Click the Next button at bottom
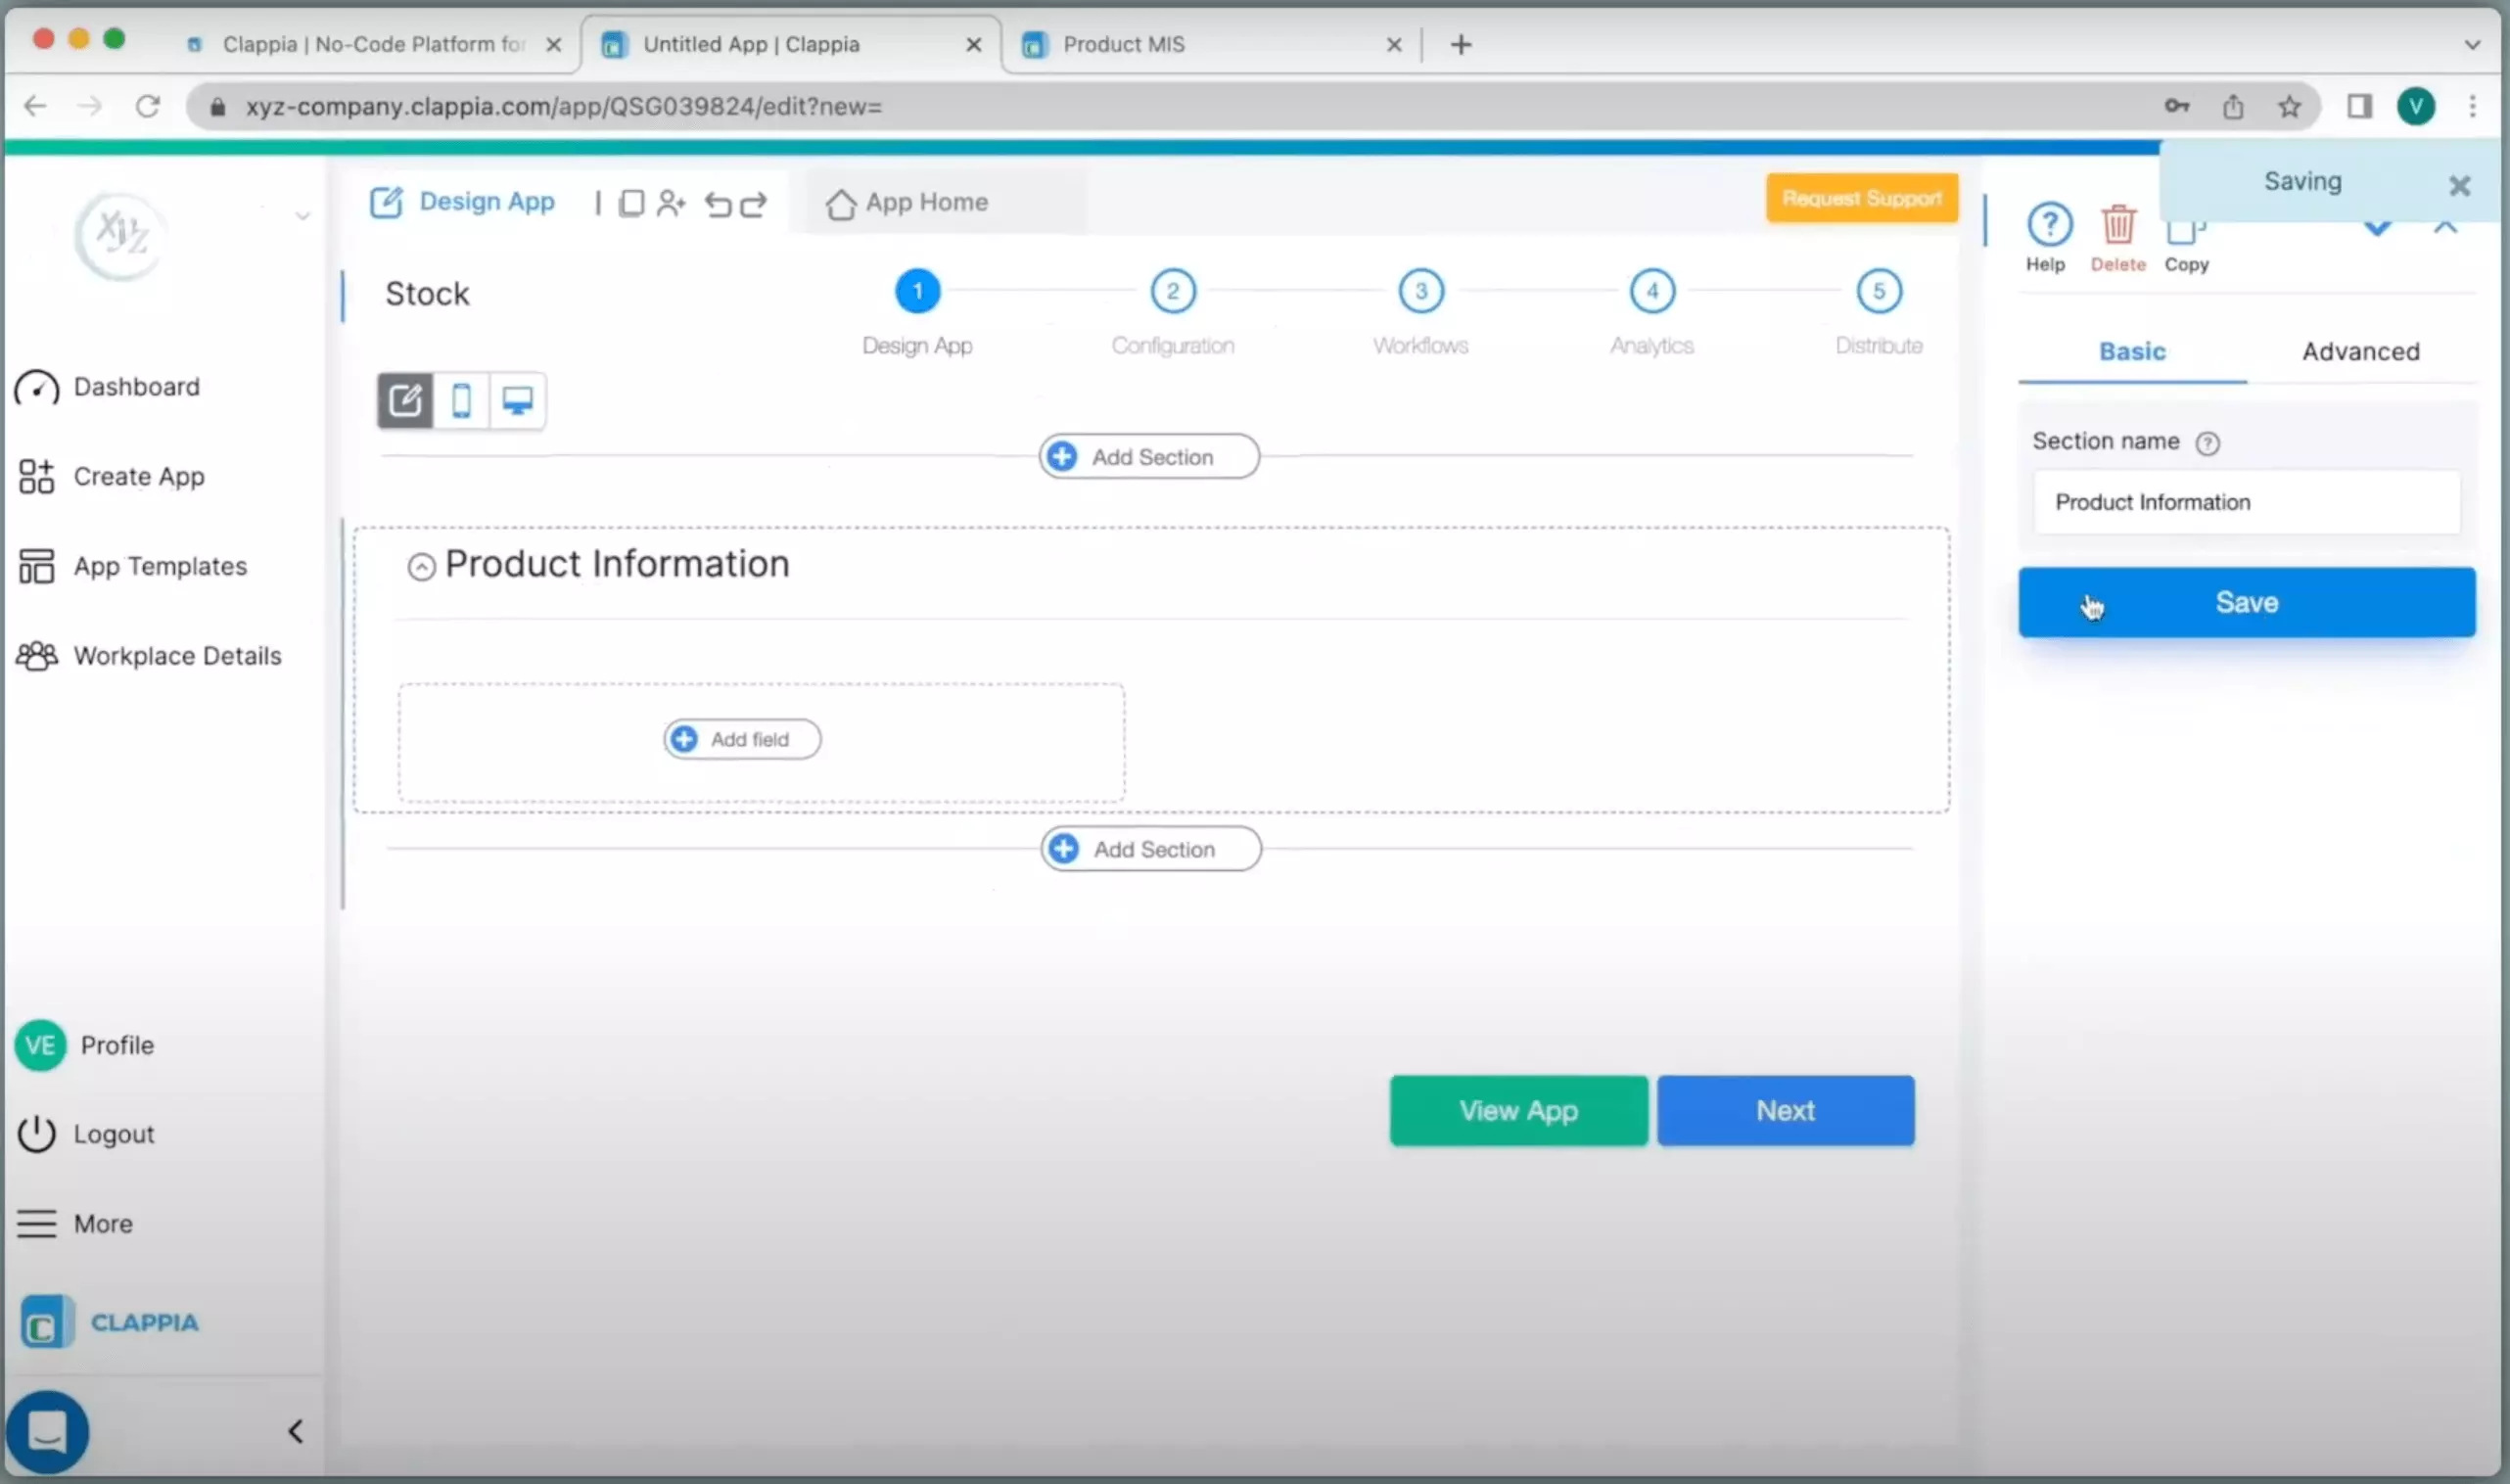2510x1484 pixels. 1786,1109
